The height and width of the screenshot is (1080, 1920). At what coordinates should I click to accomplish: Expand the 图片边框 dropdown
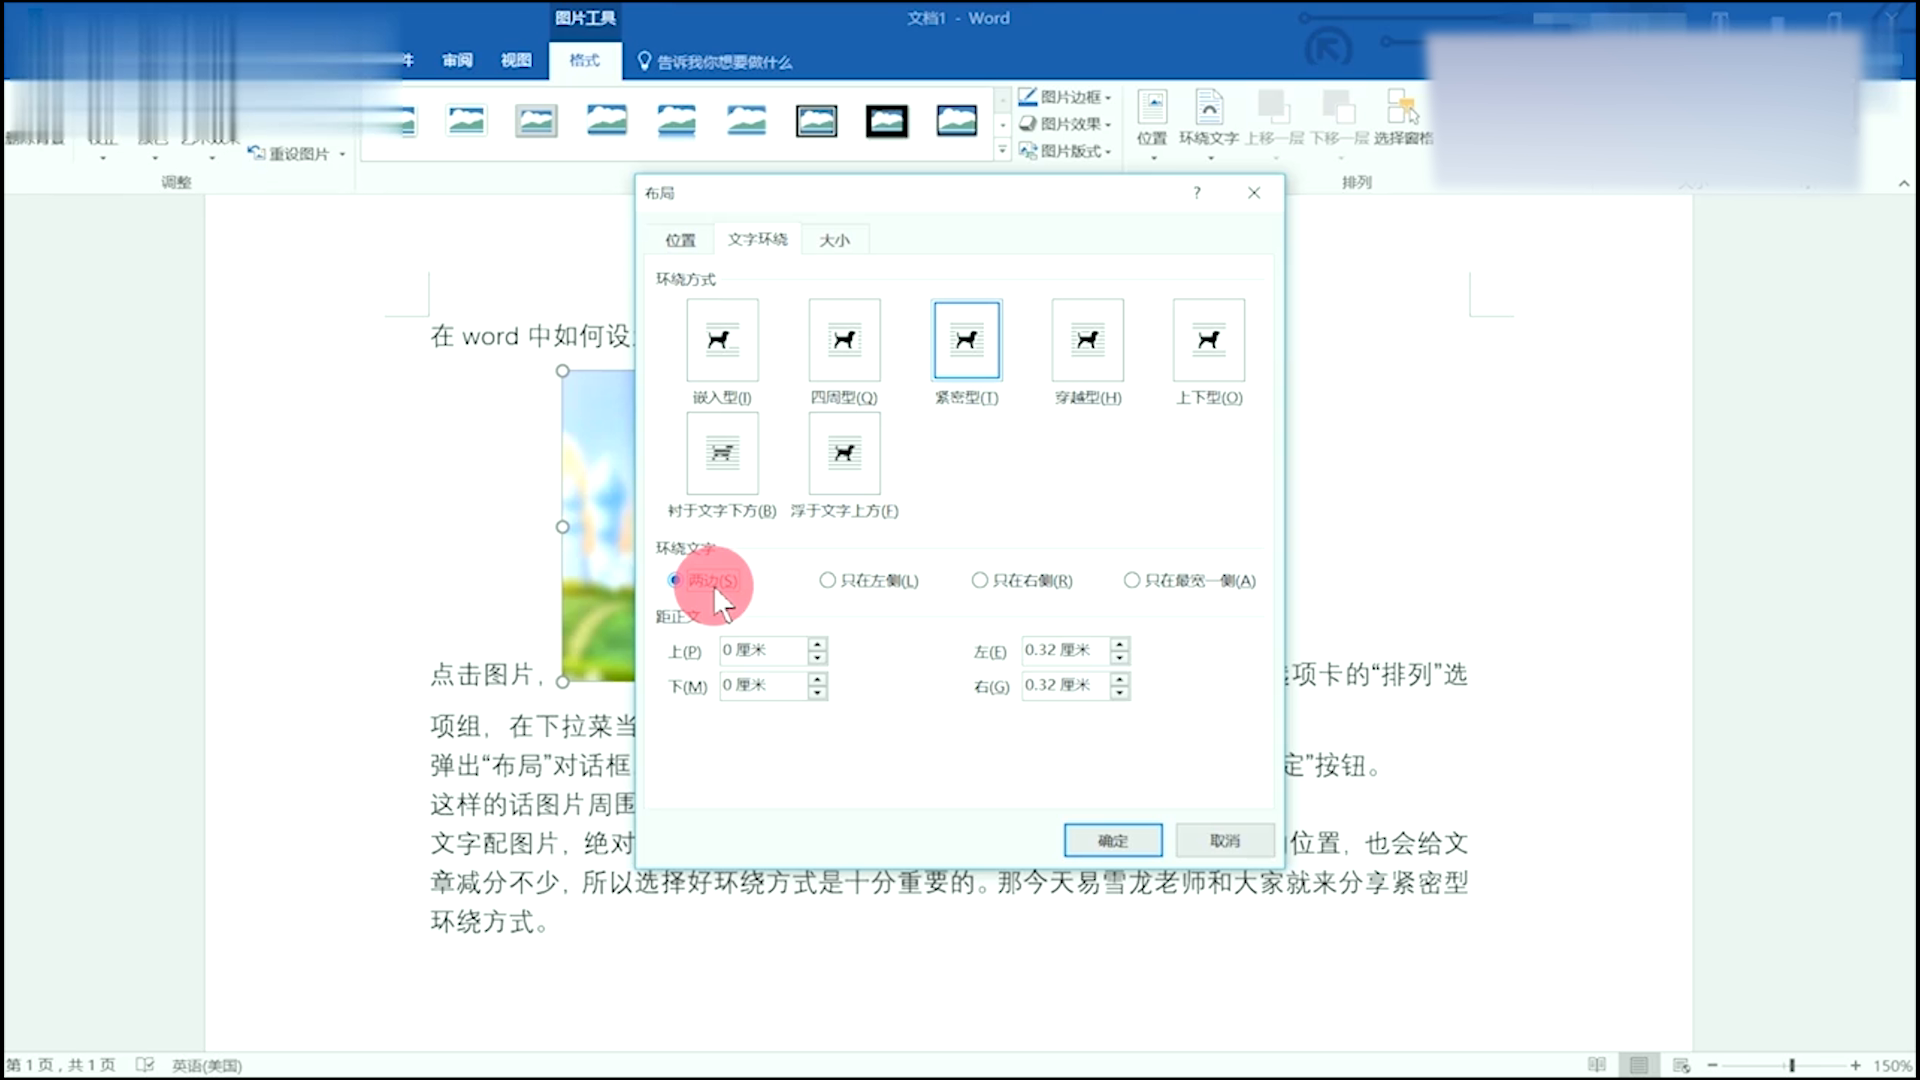[1065, 97]
